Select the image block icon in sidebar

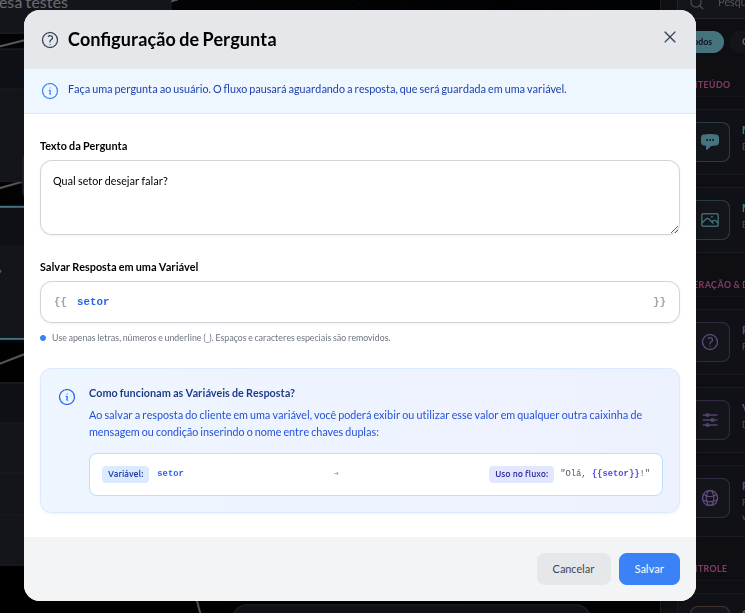tap(710, 220)
